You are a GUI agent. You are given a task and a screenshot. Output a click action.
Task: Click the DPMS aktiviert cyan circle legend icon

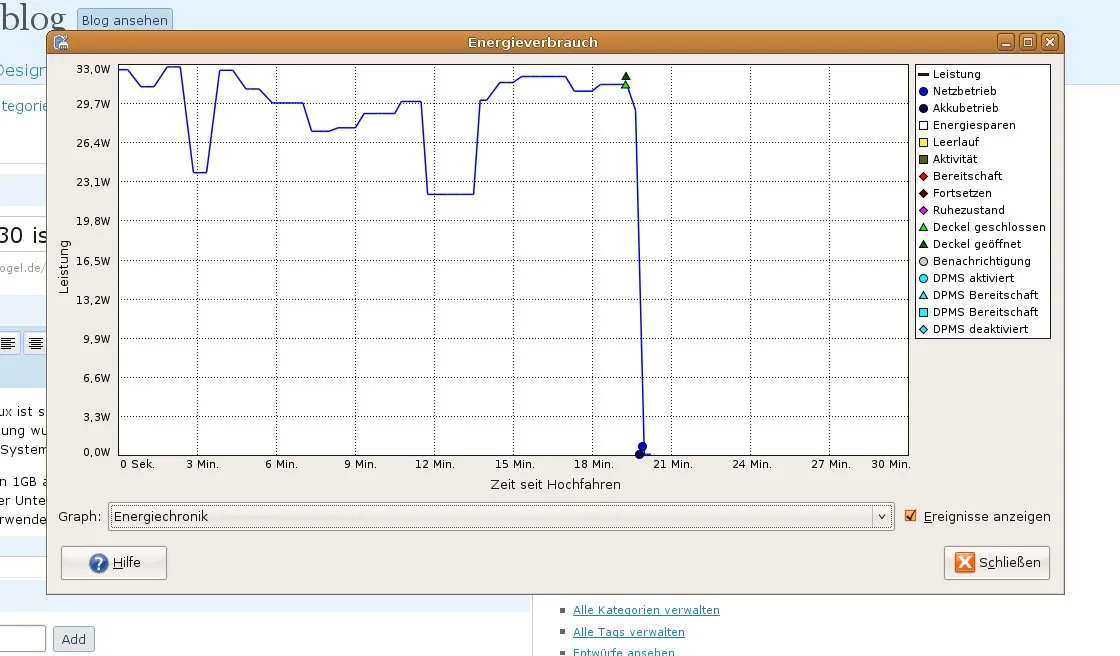924,278
